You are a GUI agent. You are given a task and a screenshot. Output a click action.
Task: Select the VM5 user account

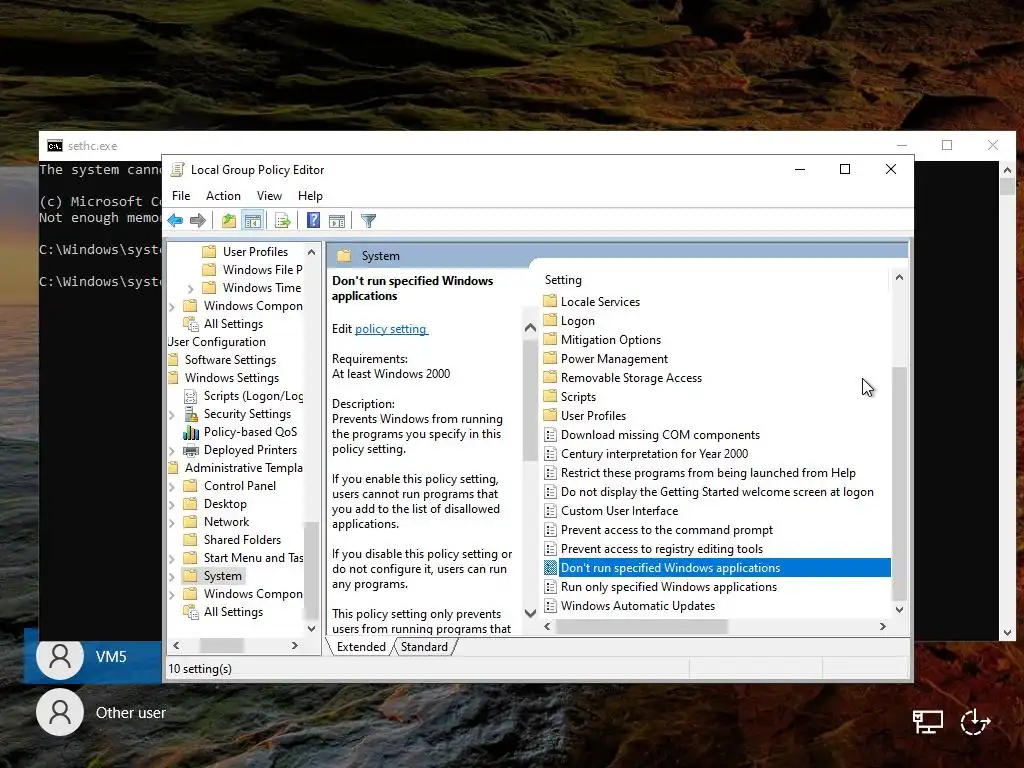click(93, 656)
